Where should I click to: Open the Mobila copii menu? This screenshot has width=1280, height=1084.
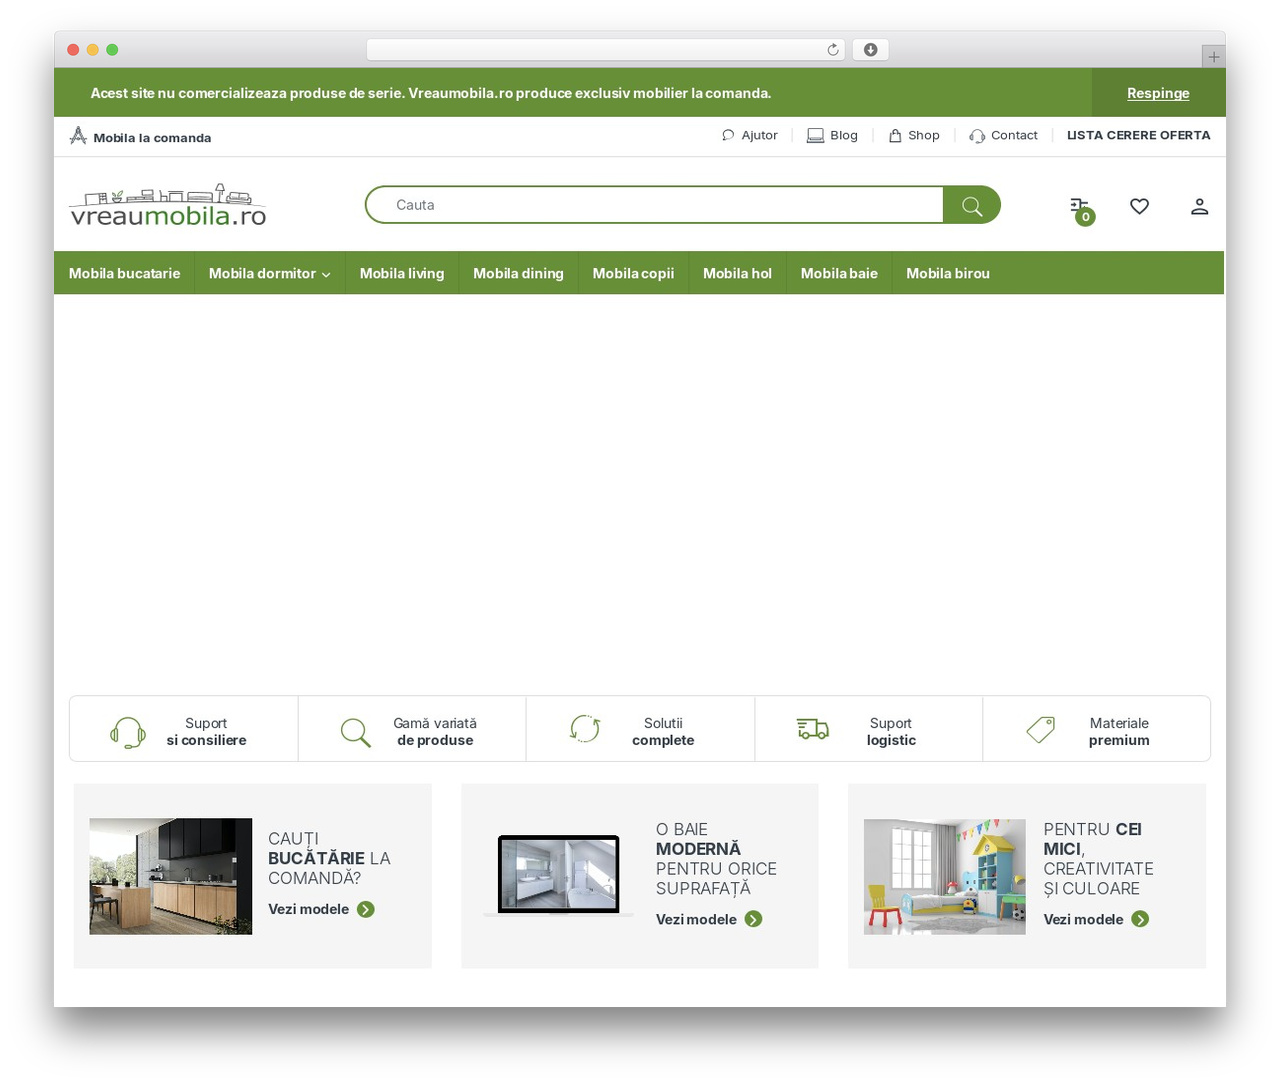633,273
